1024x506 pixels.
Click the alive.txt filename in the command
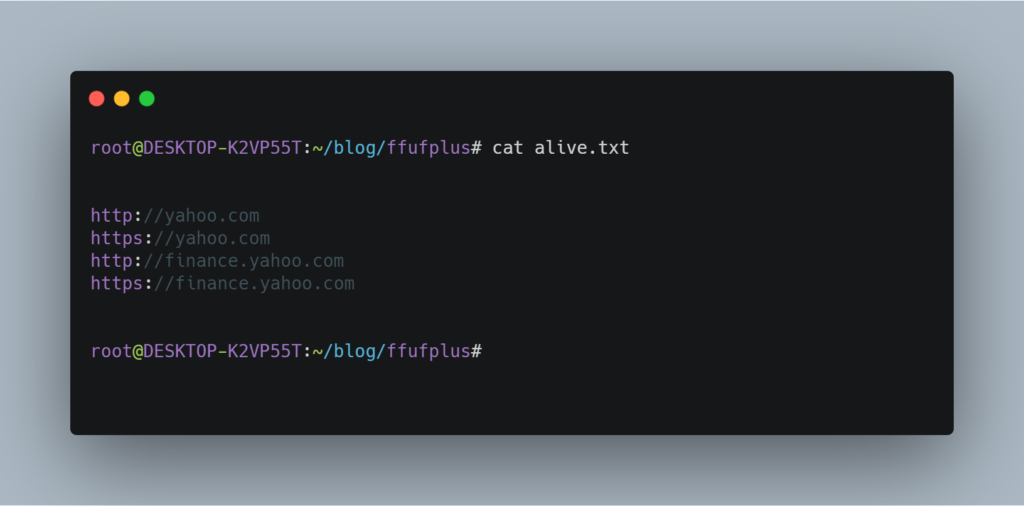pyautogui.click(x=582, y=148)
